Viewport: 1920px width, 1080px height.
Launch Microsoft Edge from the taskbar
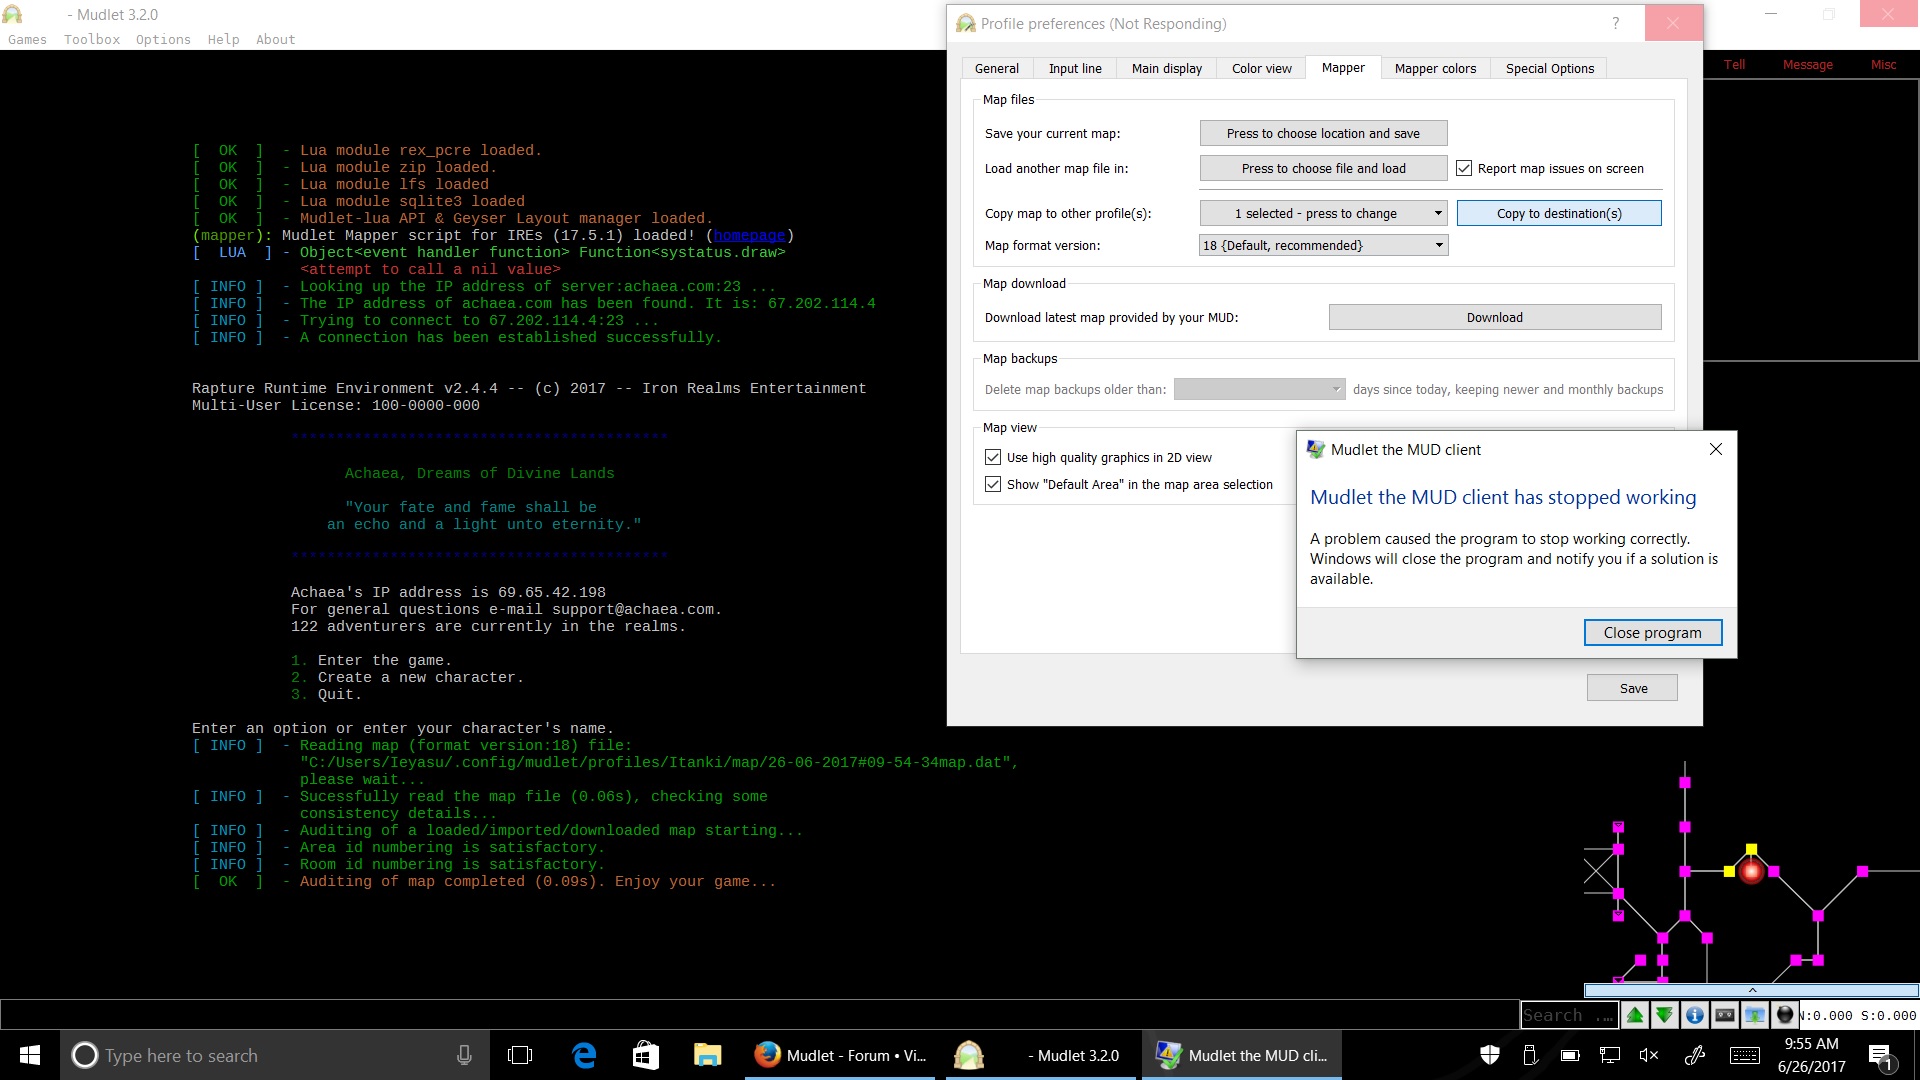point(584,1055)
